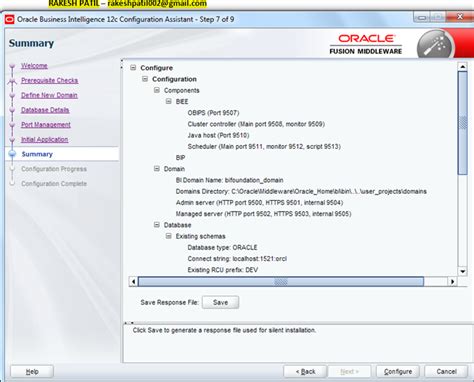Viewport: 474px width, 382px height.
Task: Click the Fusion Middleware wand icon
Action: (x=435, y=45)
